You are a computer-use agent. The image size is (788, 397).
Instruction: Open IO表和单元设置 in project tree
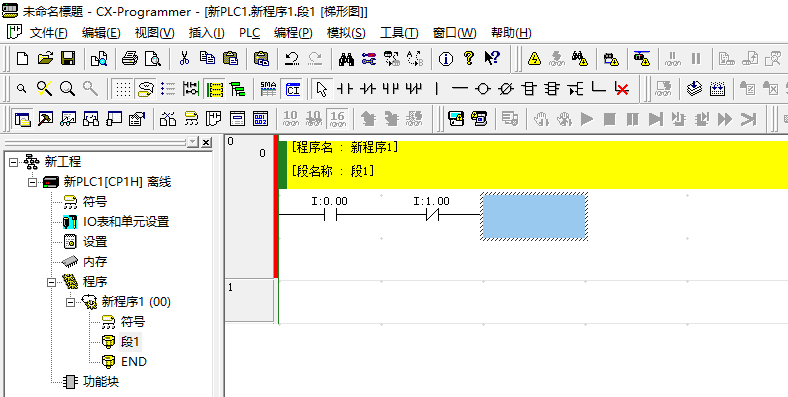pyautogui.click(x=126, y=222)
